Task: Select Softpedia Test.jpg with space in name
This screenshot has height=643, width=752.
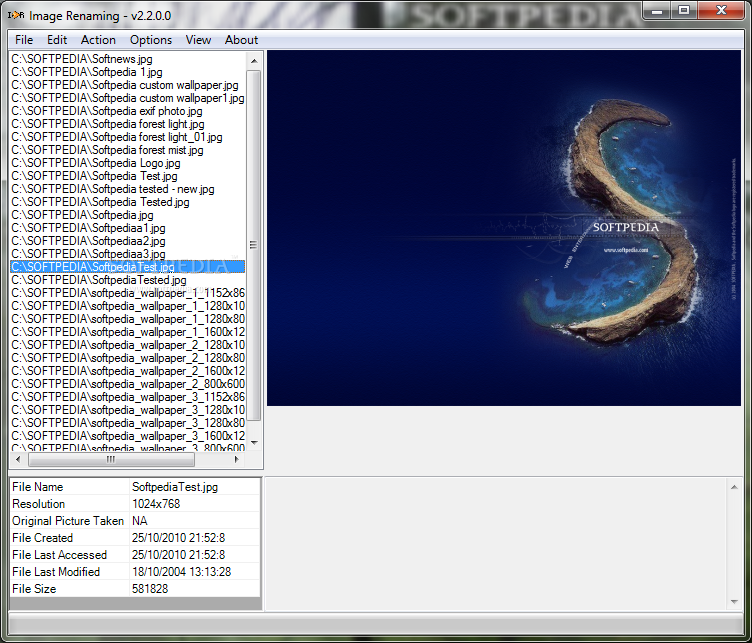Action: click(x=128, y=176)
